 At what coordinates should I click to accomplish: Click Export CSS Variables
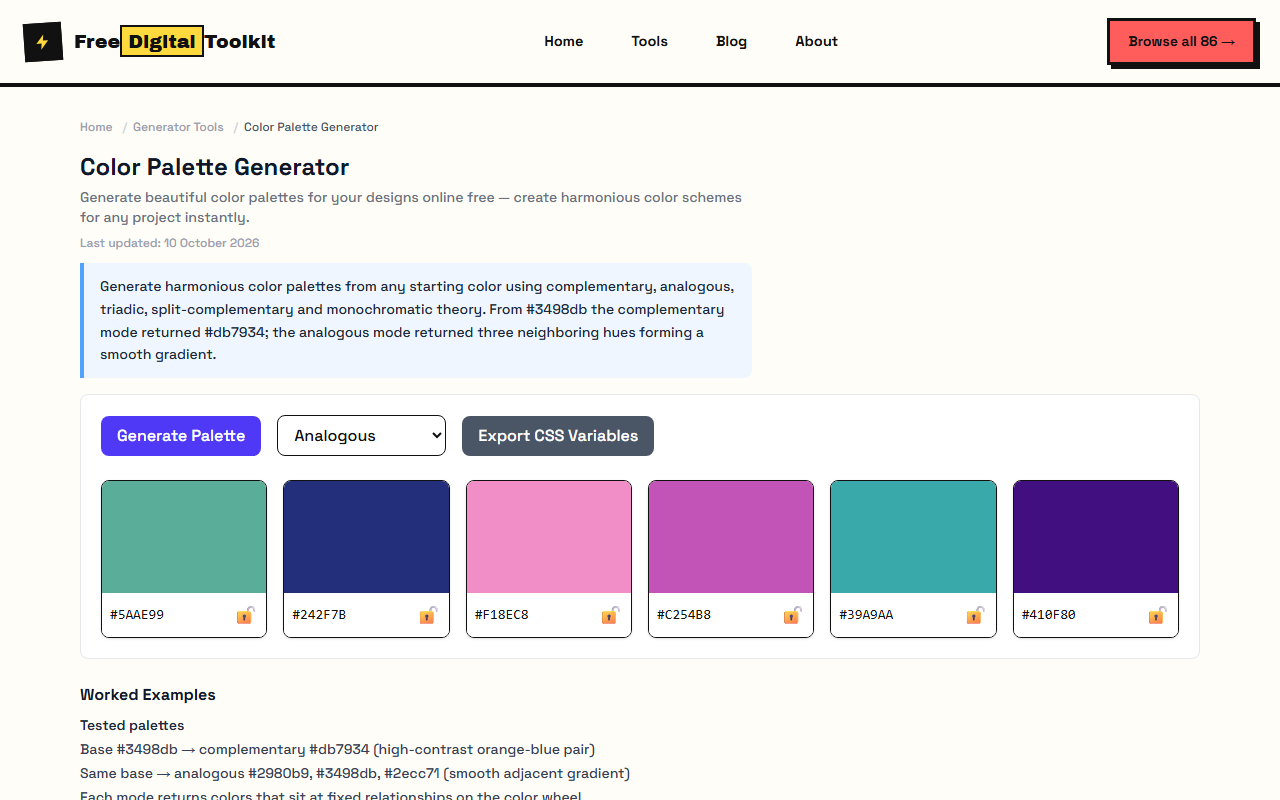(558, 436)
